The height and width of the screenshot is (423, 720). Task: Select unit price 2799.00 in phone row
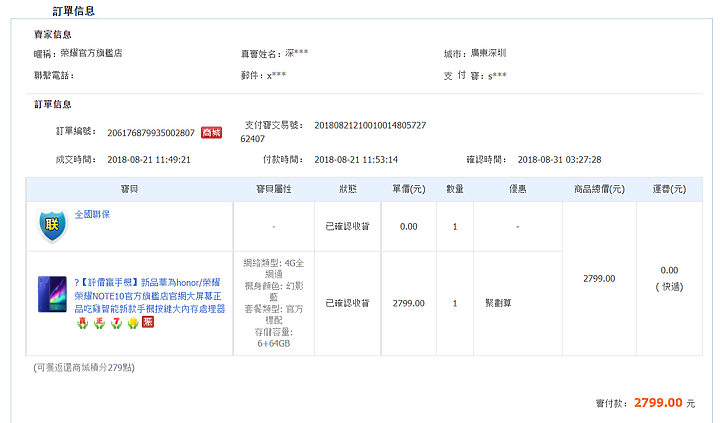[x=409, y=303]
